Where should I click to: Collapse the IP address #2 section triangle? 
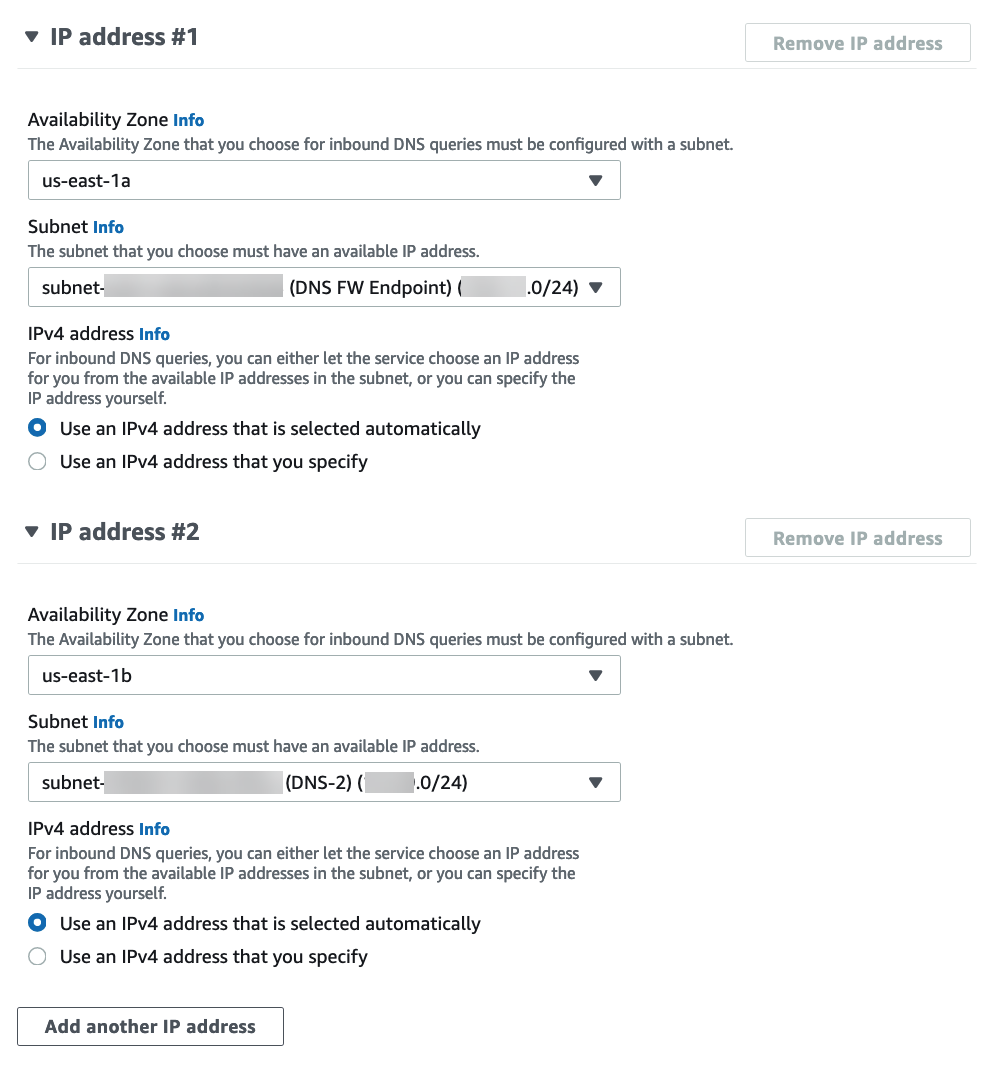click(x=32, y=532)
